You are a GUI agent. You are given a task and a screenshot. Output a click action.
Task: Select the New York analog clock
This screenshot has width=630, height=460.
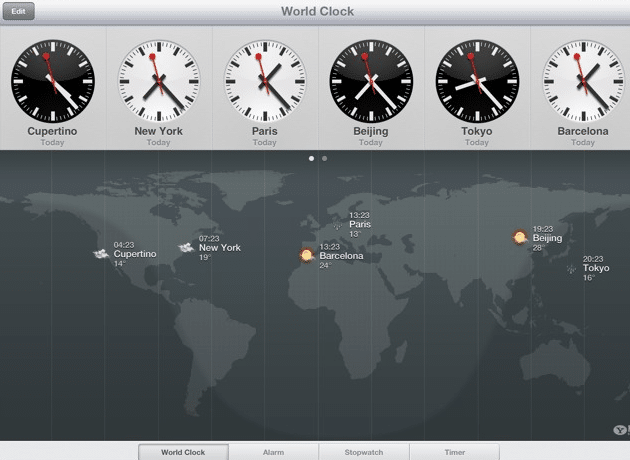click(159, 81)
